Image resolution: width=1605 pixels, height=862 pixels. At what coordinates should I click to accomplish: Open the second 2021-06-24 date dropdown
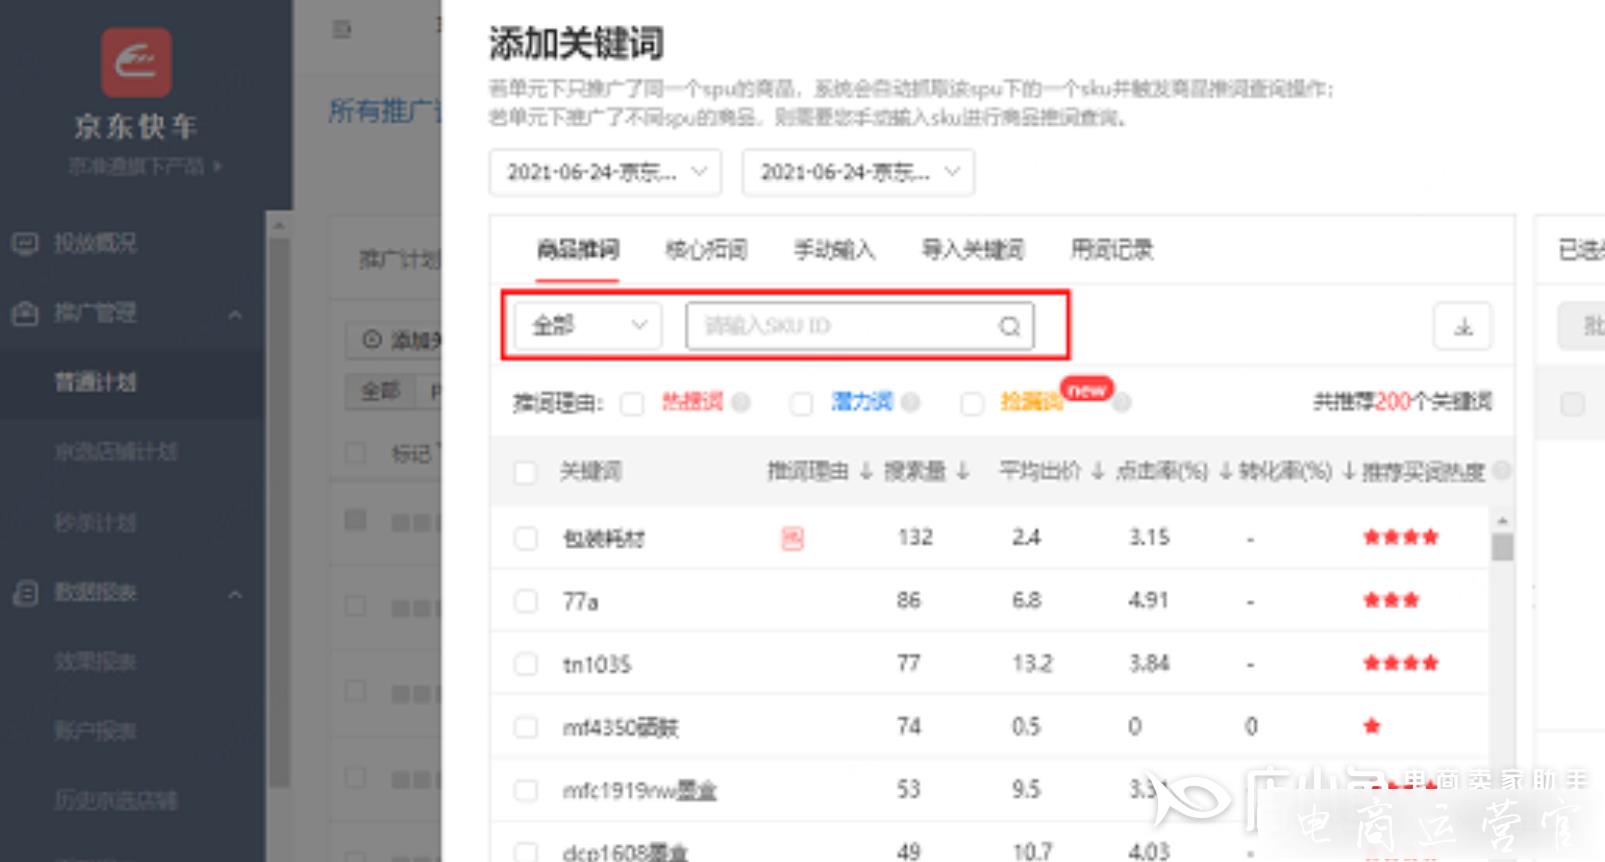click(858, 173)
